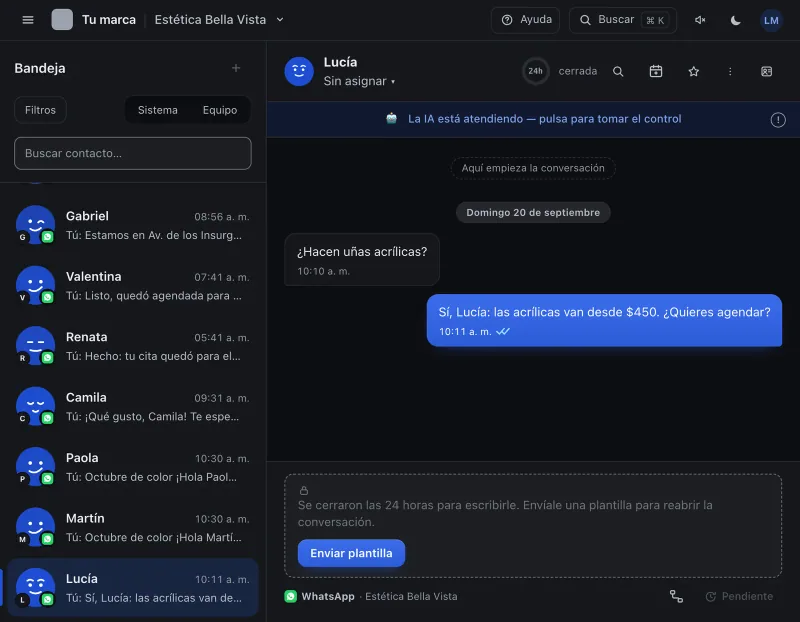The image size is (800, 622).
Task: Click the 'Domingo 20 de septiembre' date chip
Action: point(533,213)
